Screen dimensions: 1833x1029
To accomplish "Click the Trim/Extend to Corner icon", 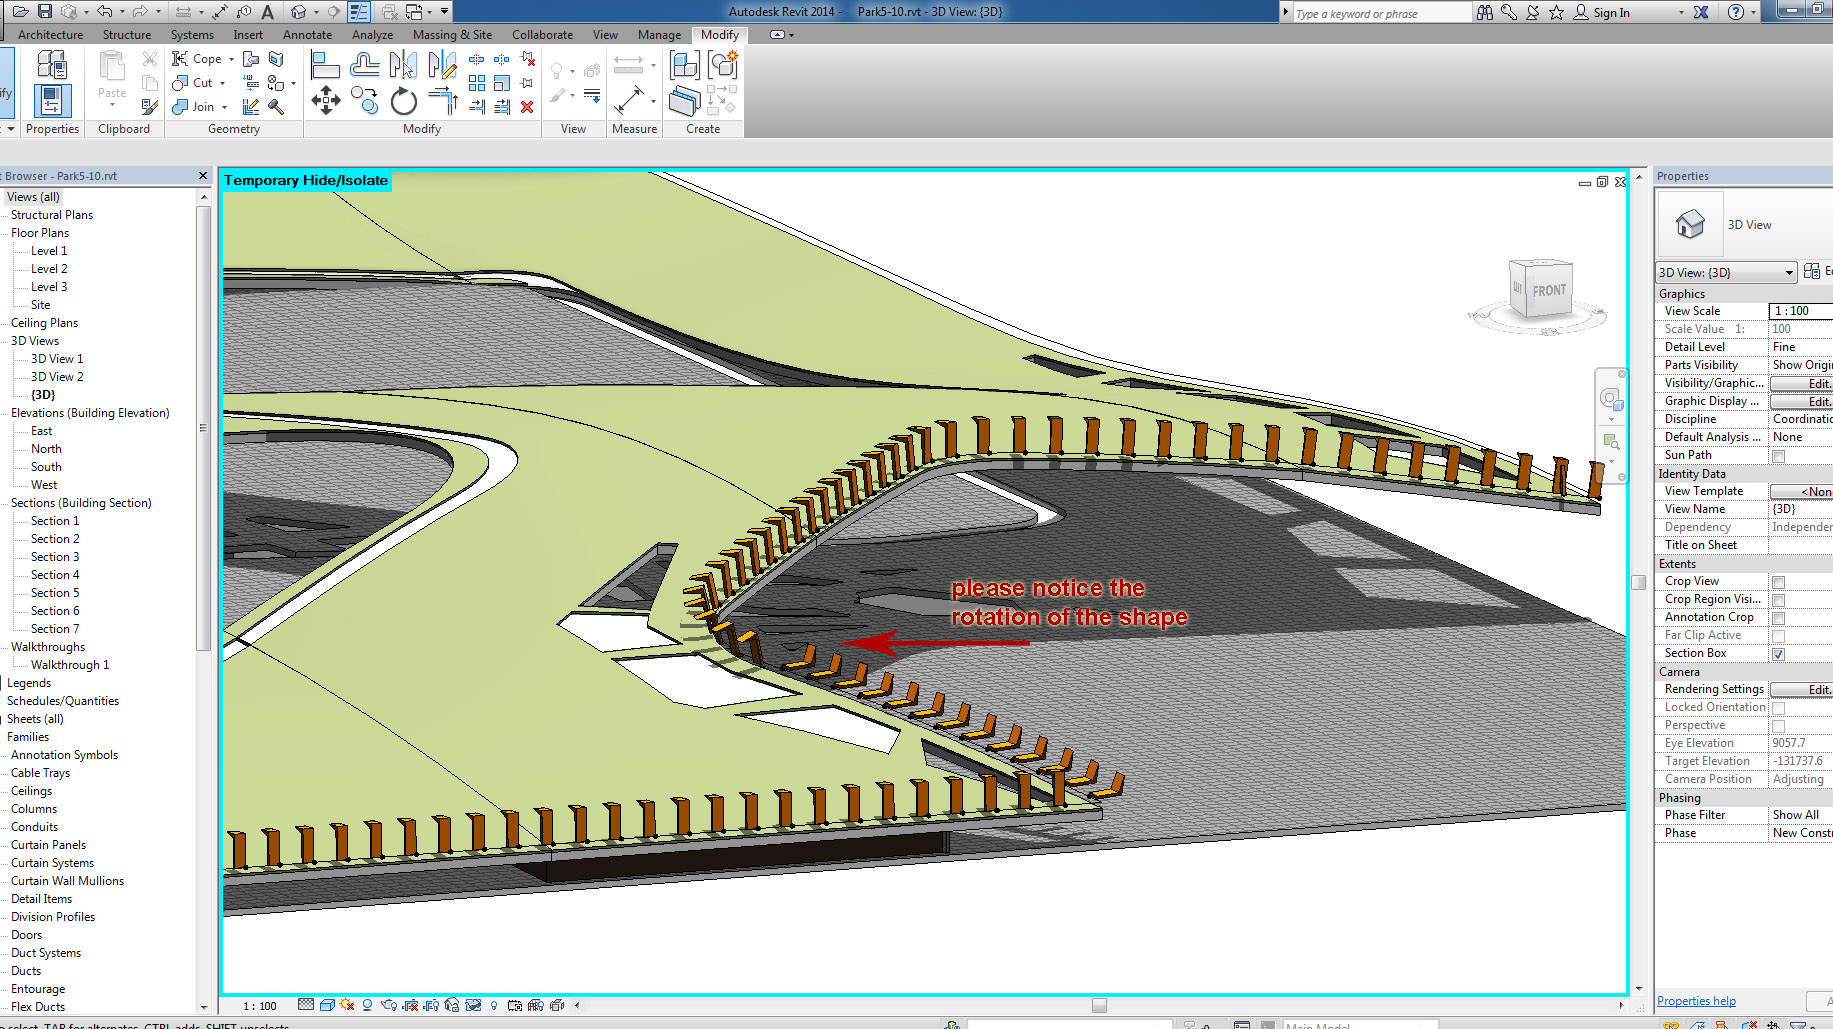I will click(443, 101).
